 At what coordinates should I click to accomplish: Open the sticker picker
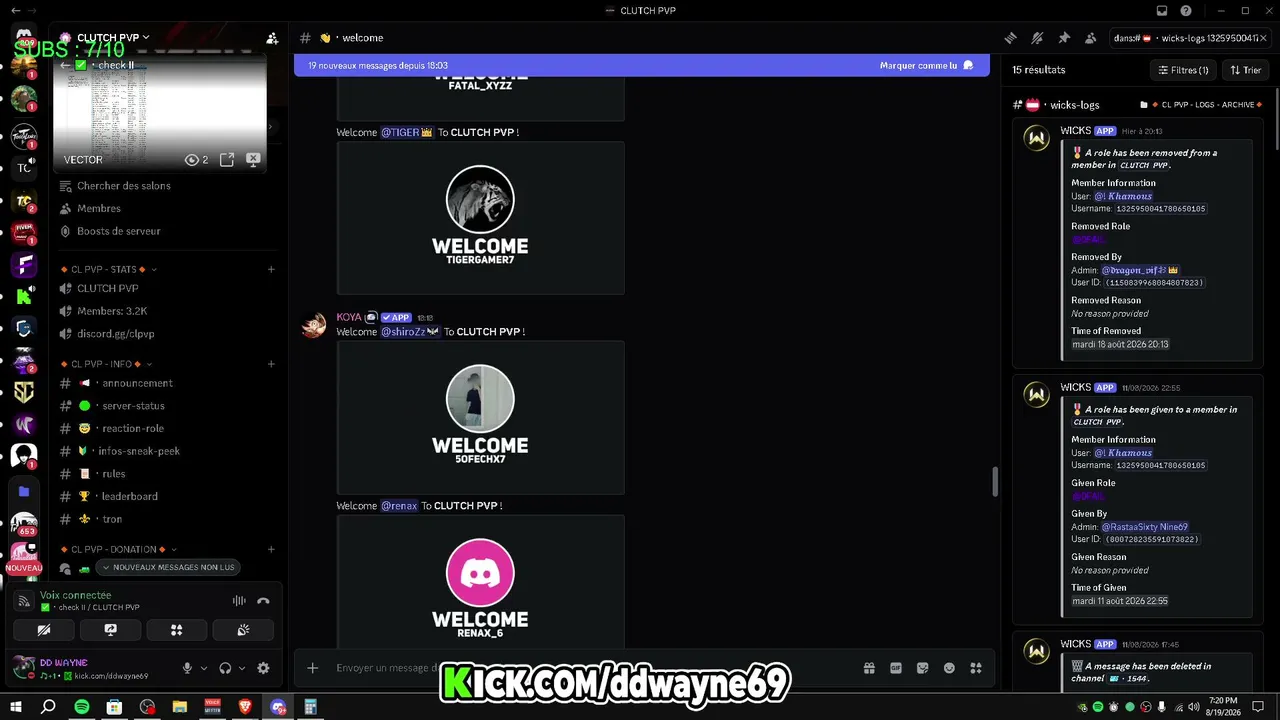coord(922,668)
